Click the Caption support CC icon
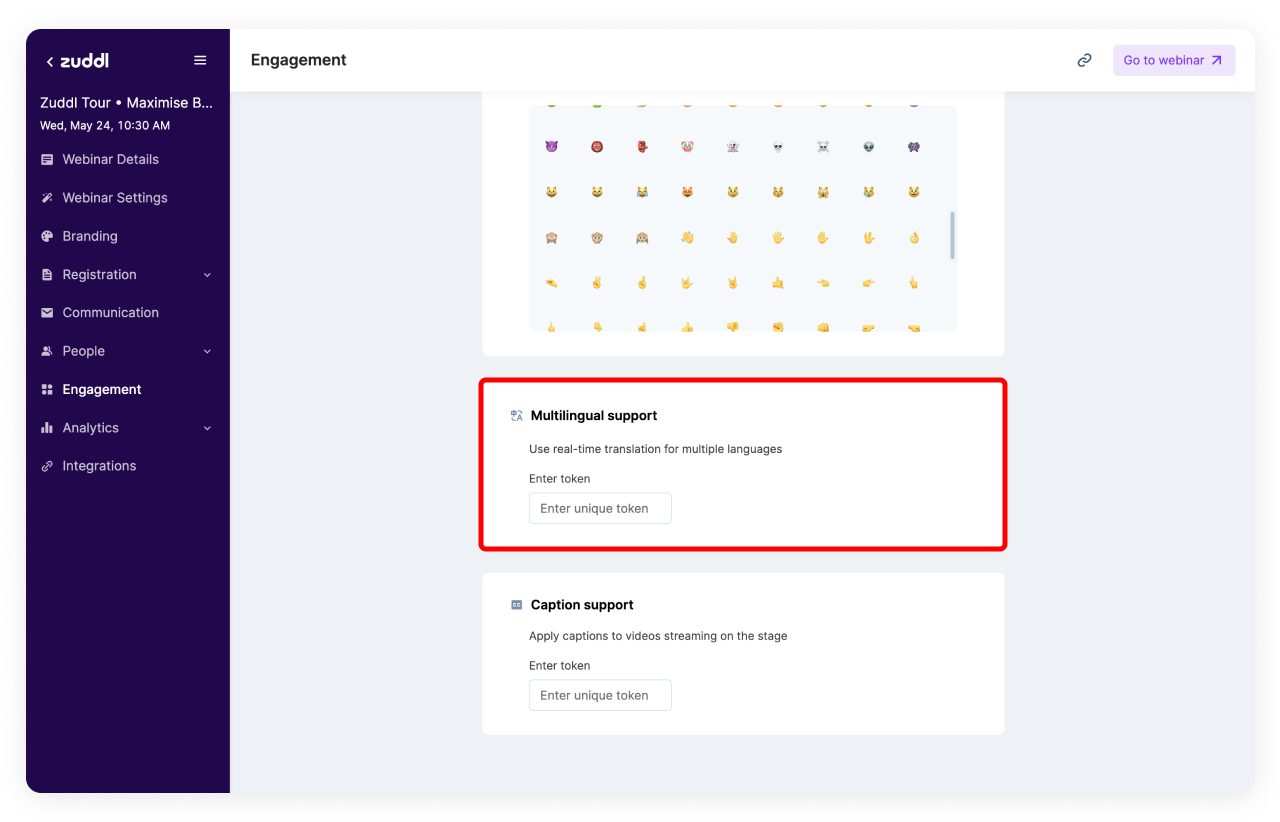This screenshot has height=822, width=1280. pyautogui.click(x=516, y=605)
